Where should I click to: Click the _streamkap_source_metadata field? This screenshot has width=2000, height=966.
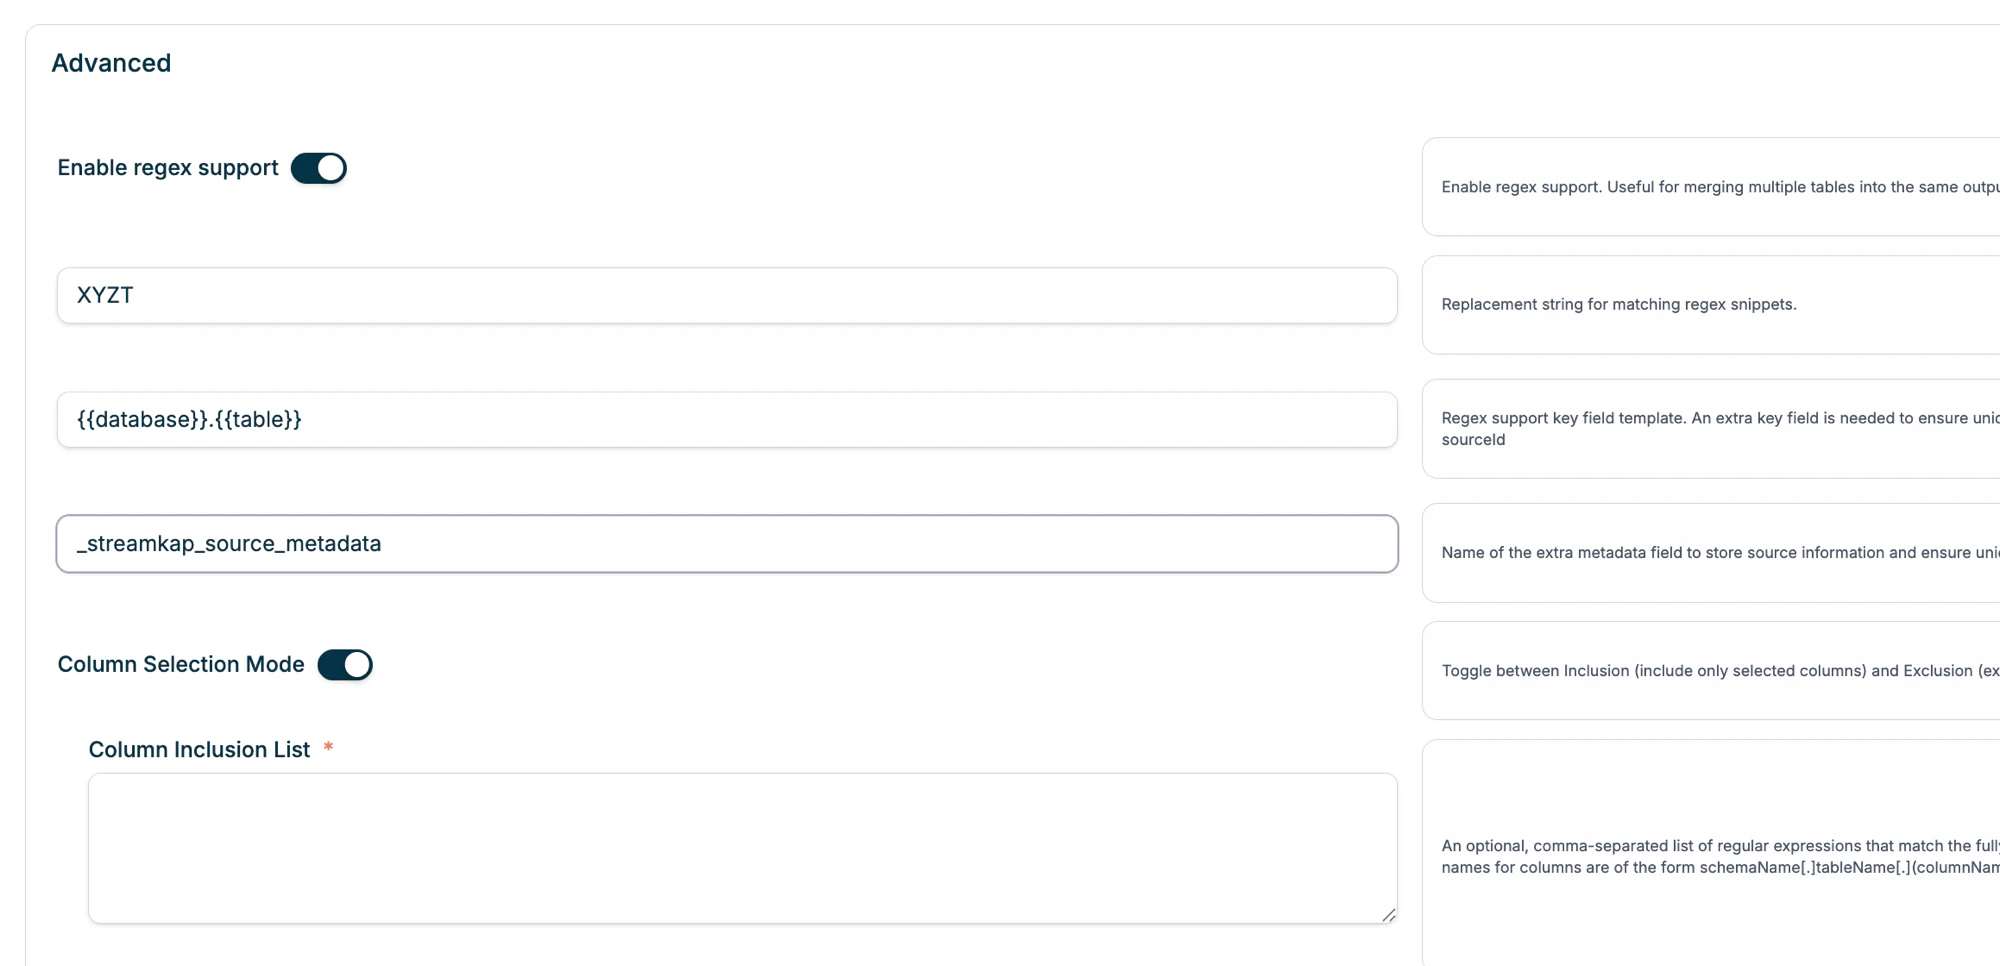tap(727, 543)
